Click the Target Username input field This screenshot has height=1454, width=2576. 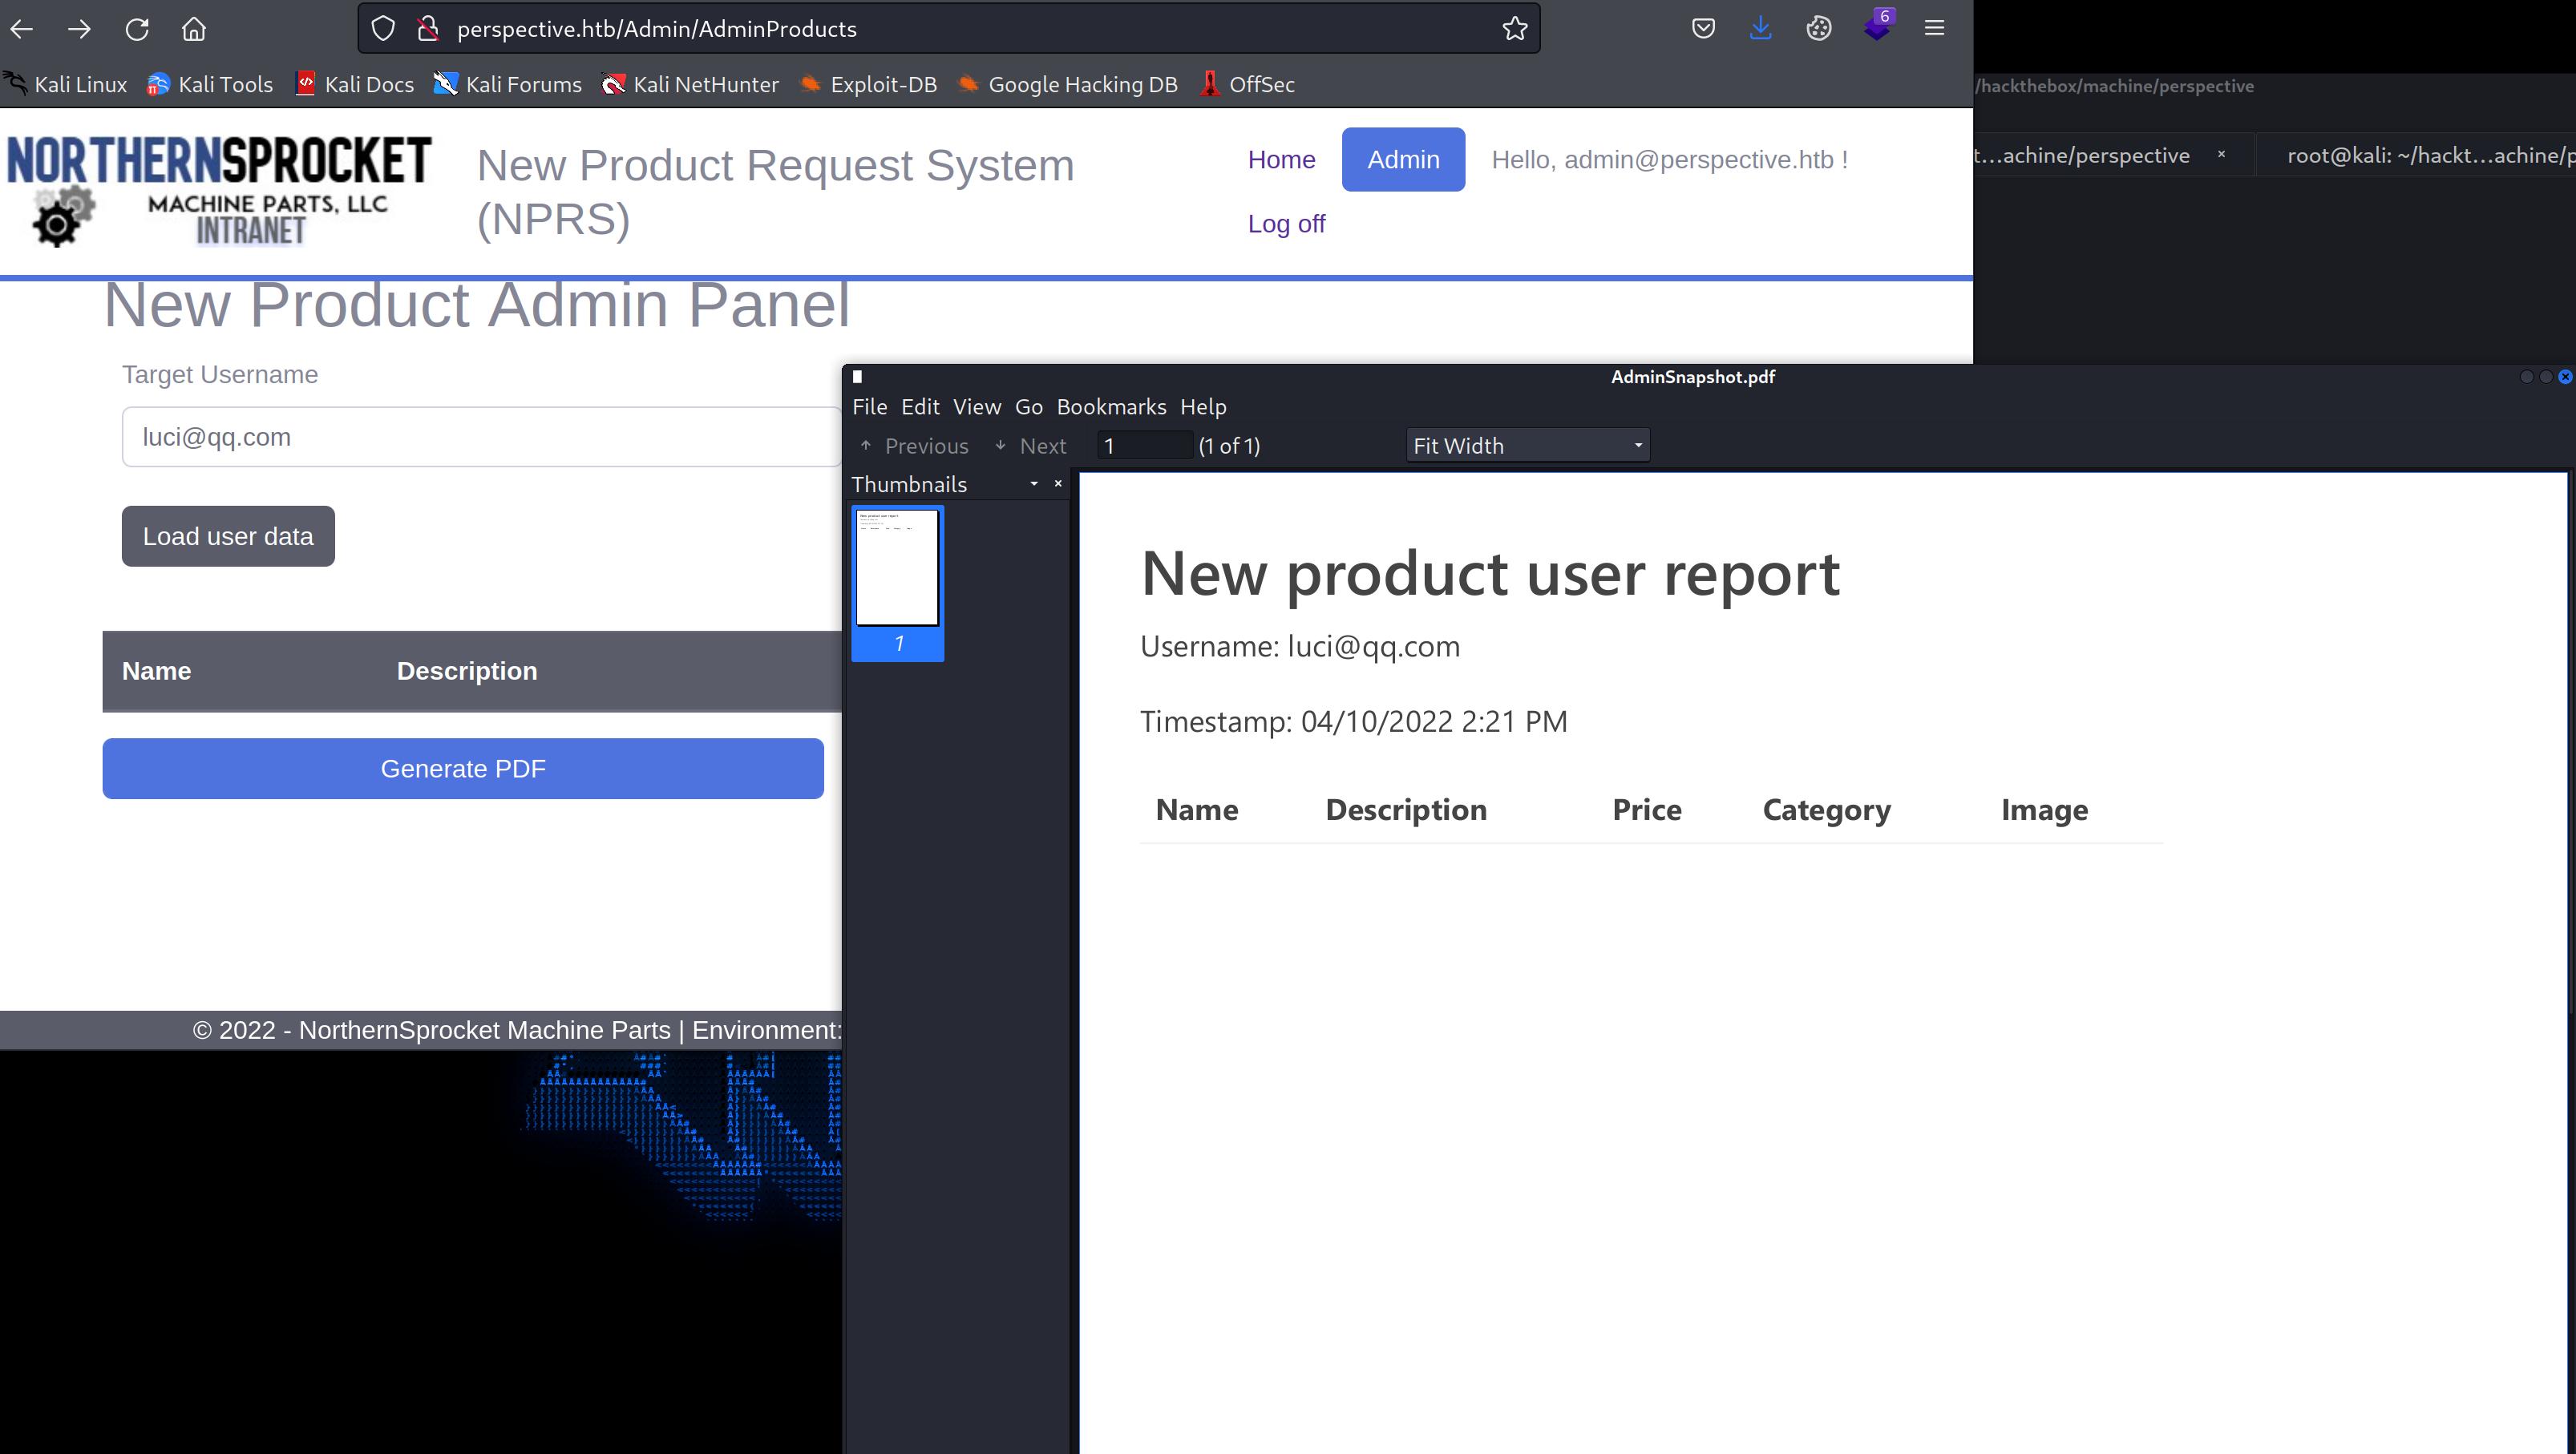tap(480, 437)
